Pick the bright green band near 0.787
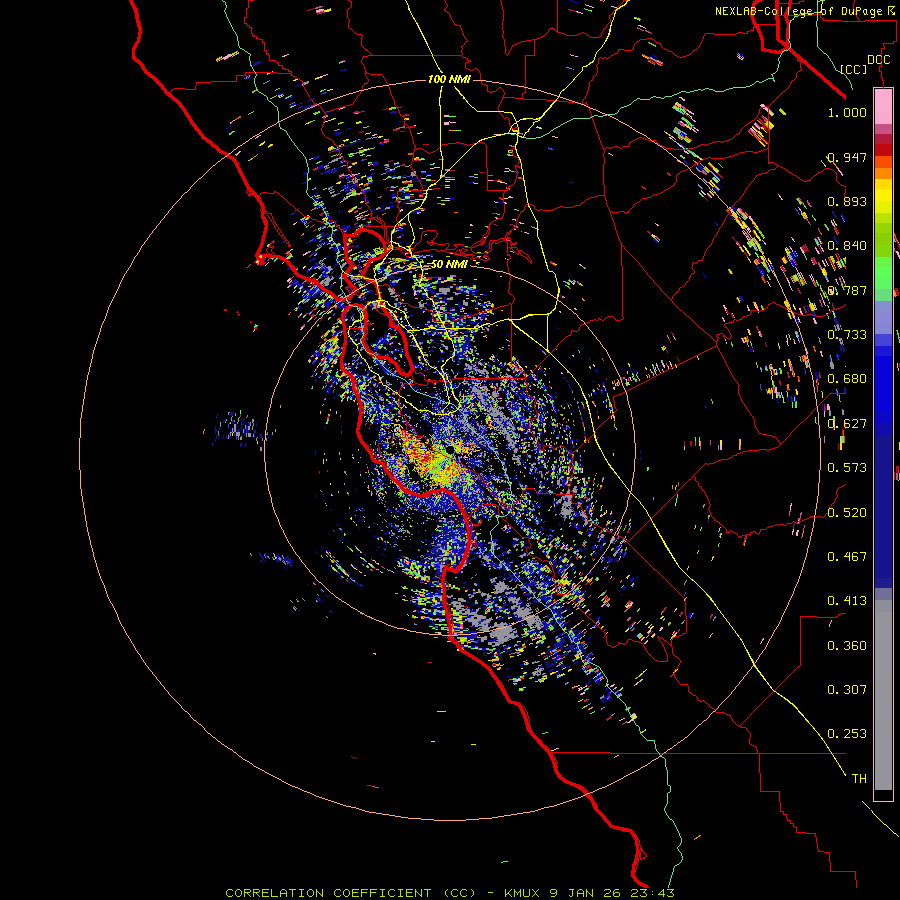Screen dimensions: 900x900 (x=883, y=273)
